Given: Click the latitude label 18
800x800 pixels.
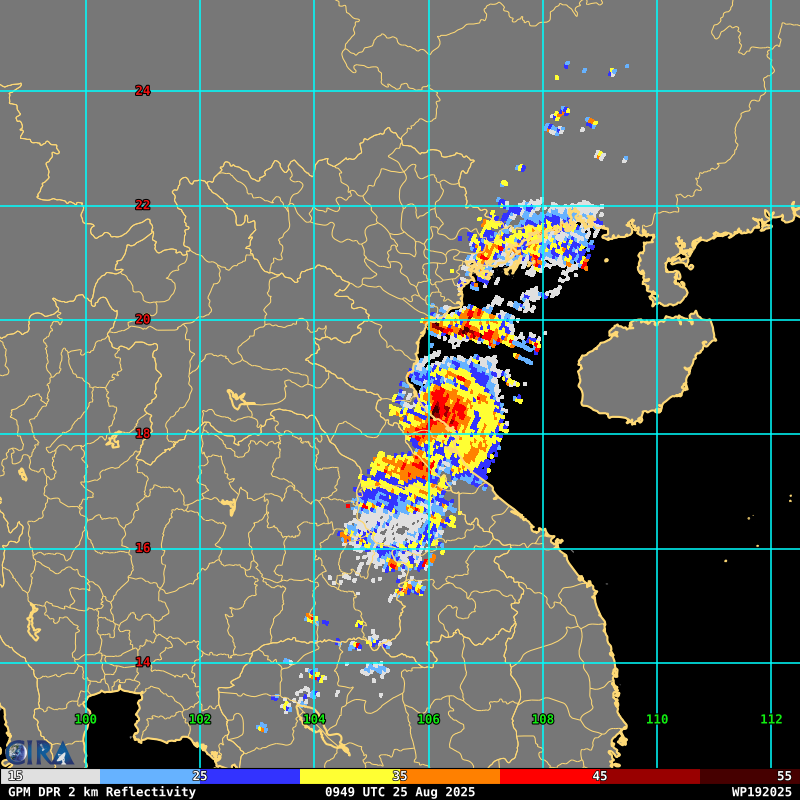Looking at the screenshot, I should 143,434.
